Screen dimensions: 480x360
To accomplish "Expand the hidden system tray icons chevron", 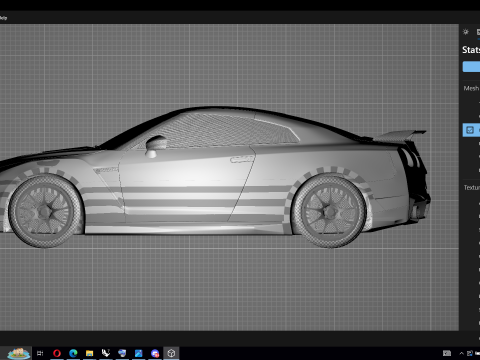I will (461, 353).
